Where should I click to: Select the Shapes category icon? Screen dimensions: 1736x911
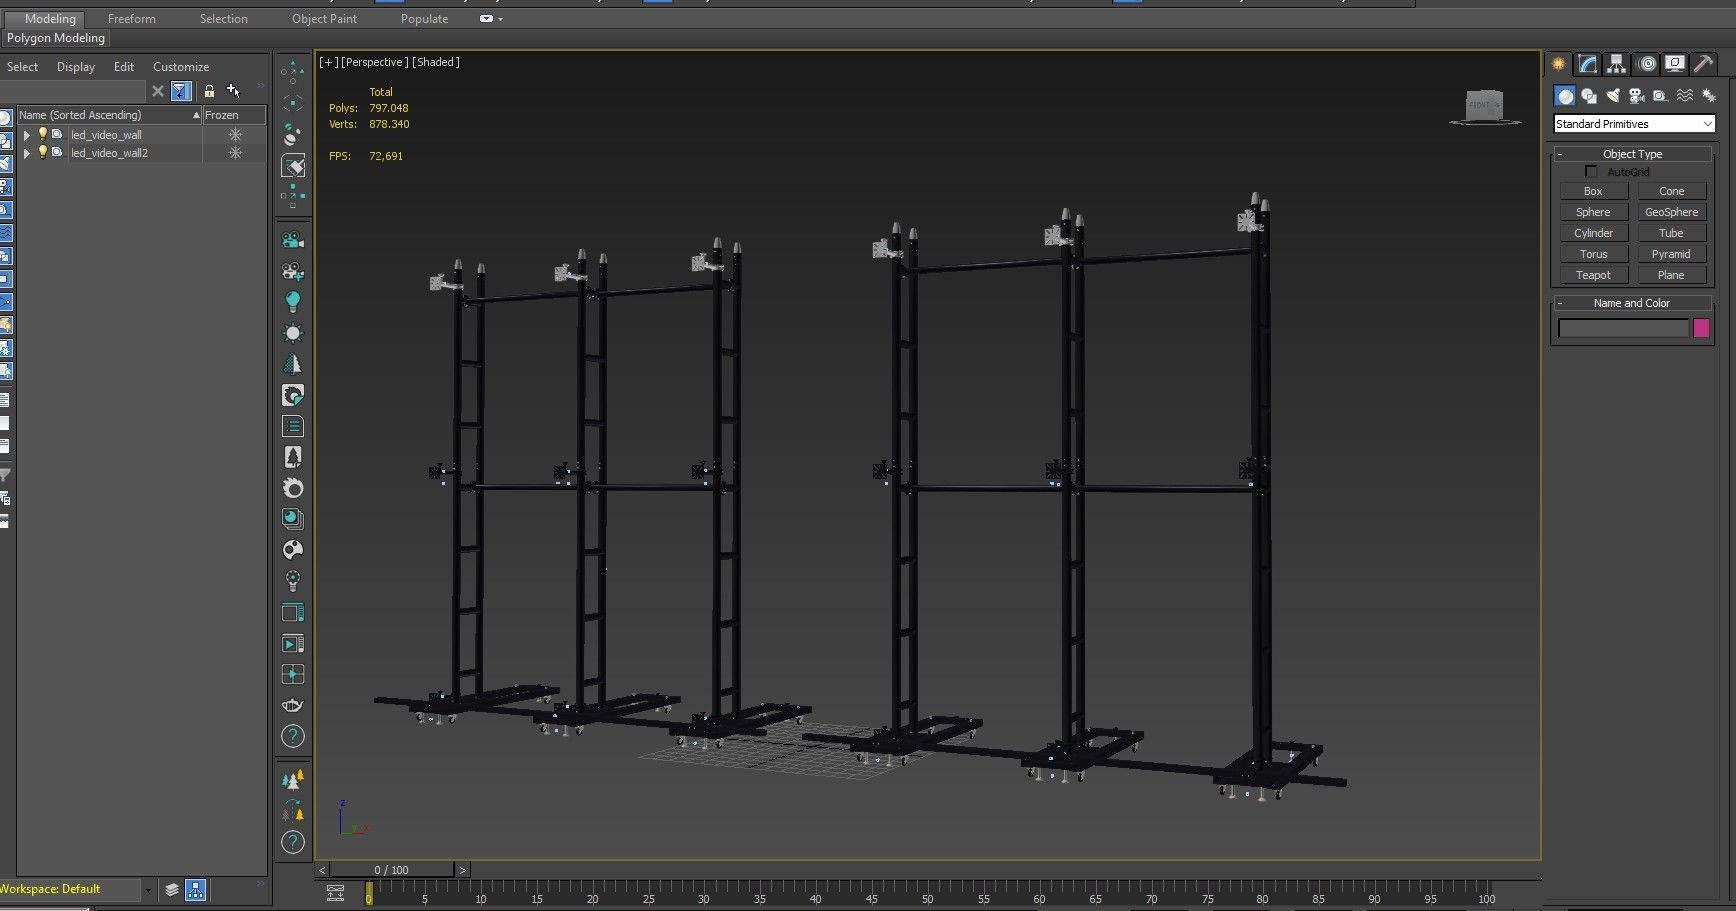[1589, 96]
